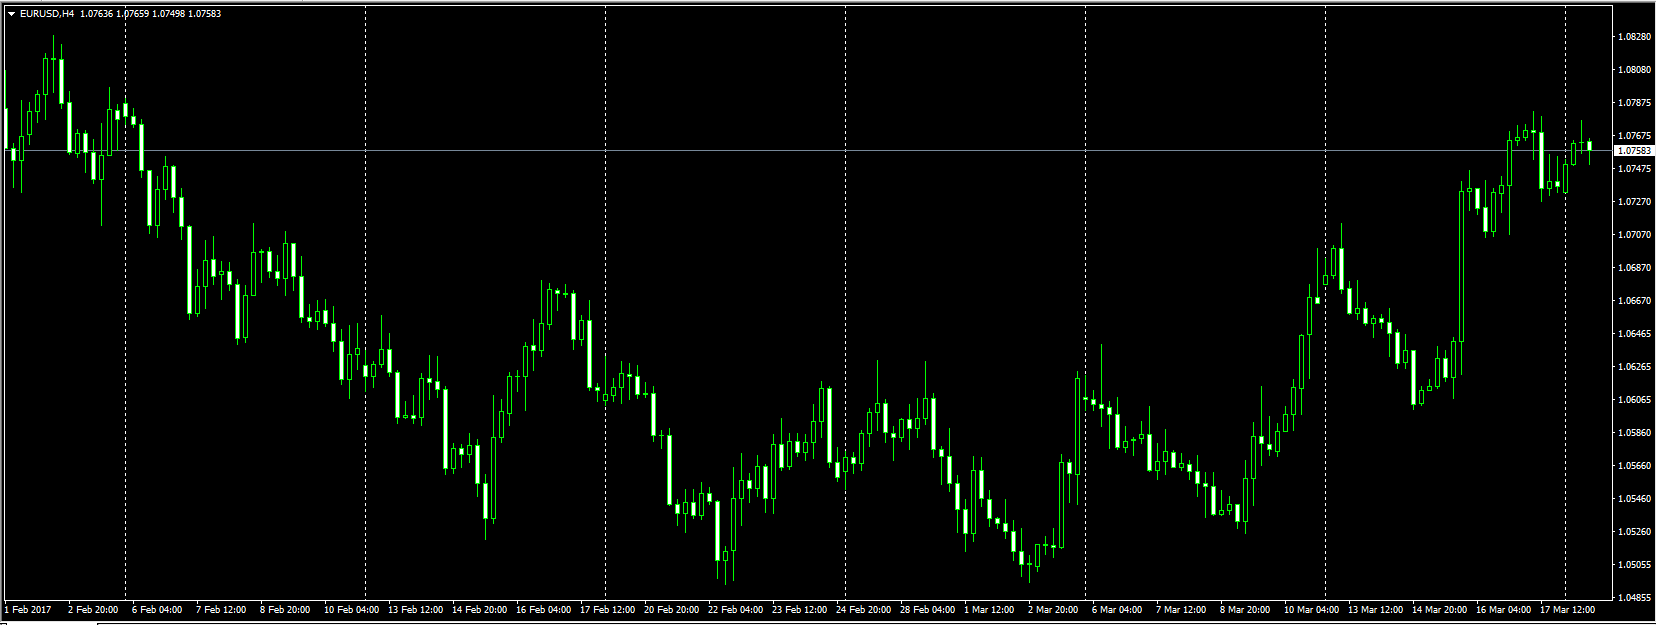Pick the 1.05460 price scale label
Image resolution: width=1656 pixels, height=625 pixels.
1634,499
